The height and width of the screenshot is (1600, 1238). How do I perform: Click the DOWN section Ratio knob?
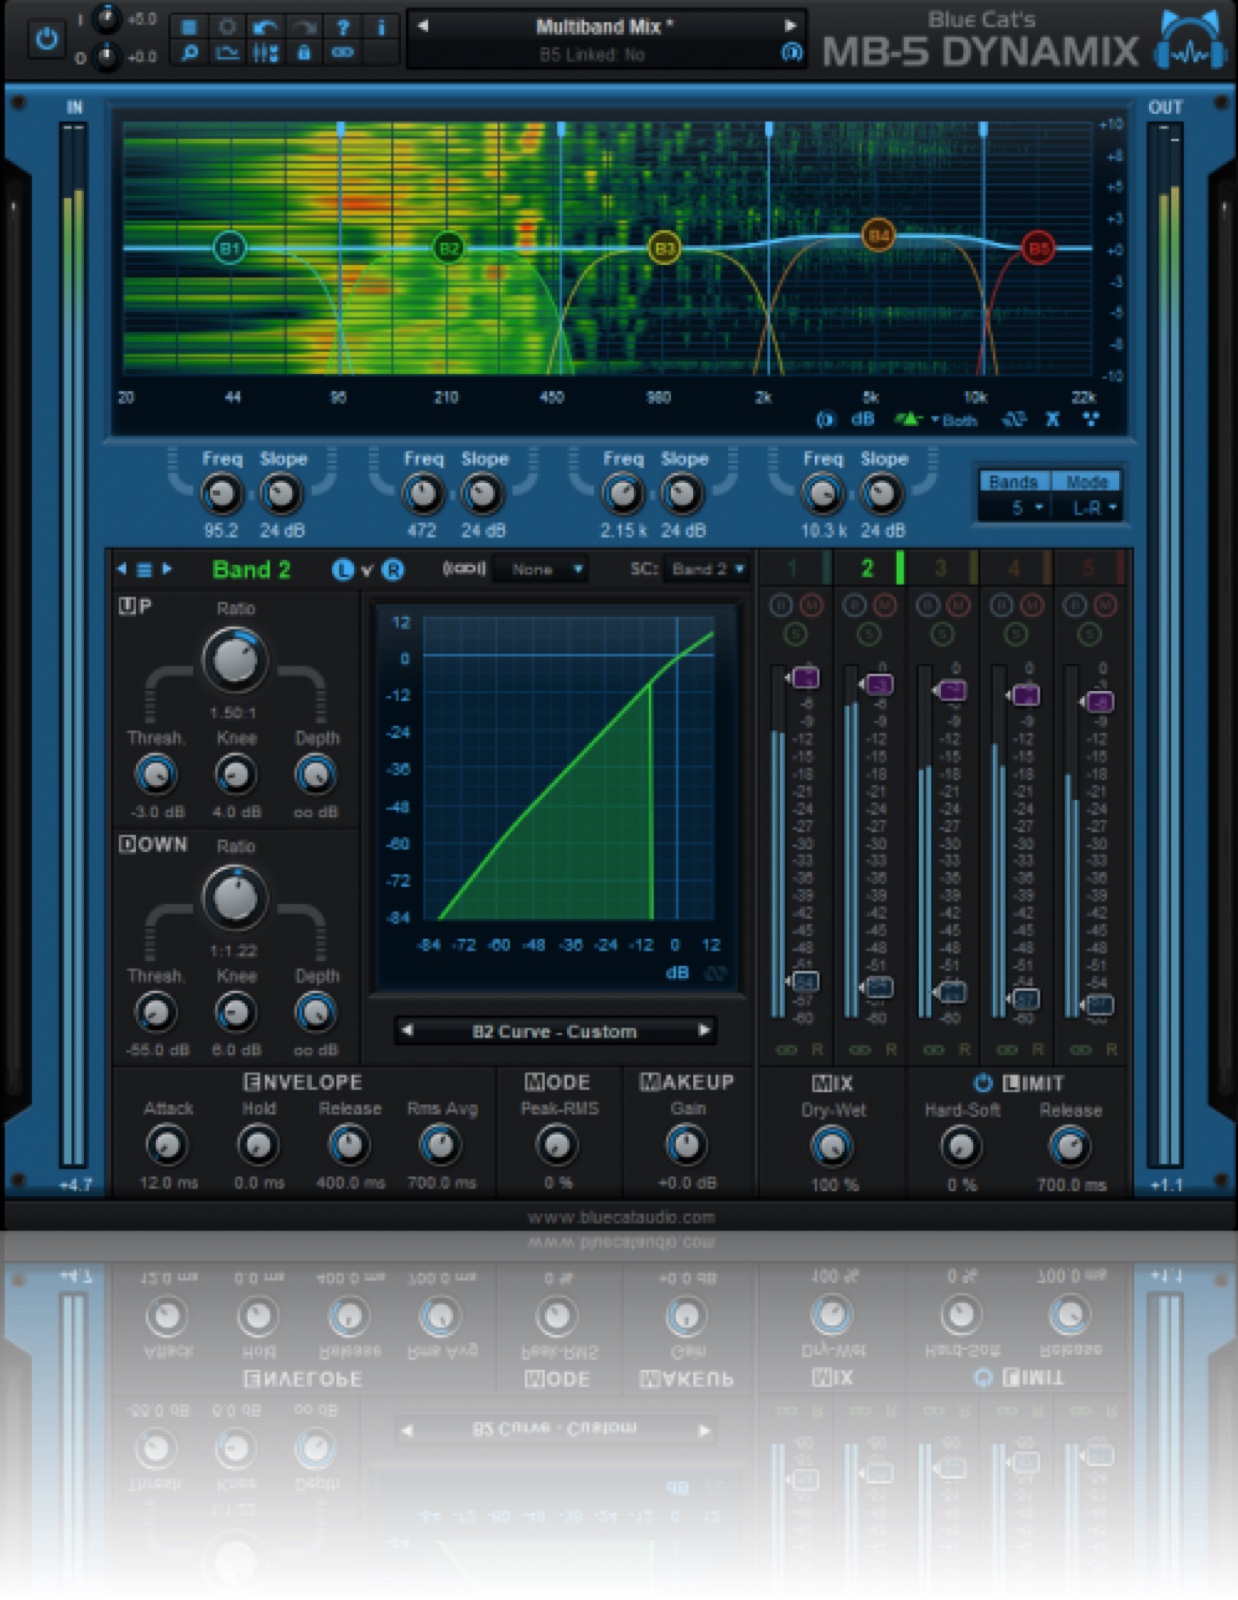coord(235,898)
